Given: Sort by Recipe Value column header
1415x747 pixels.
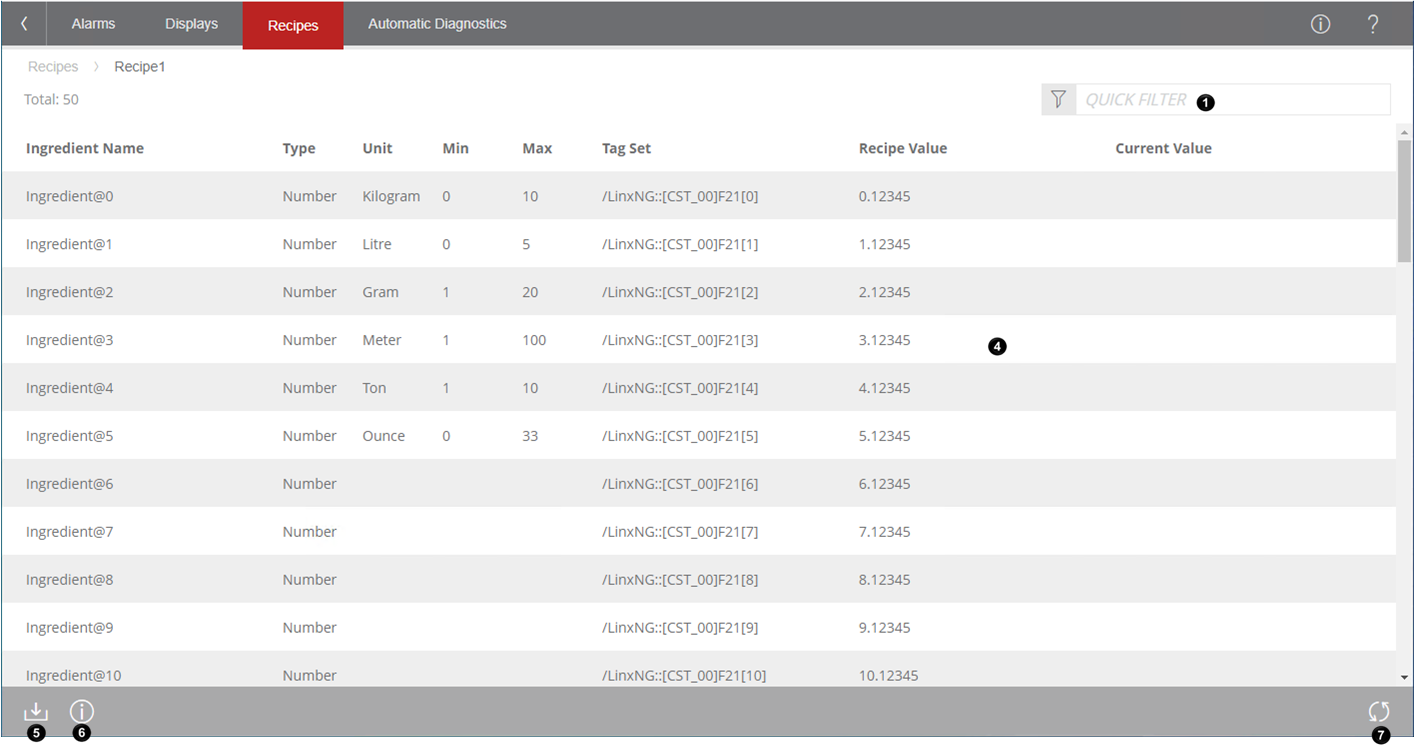Looking at the screenshot, I should [x=902, y=148].
